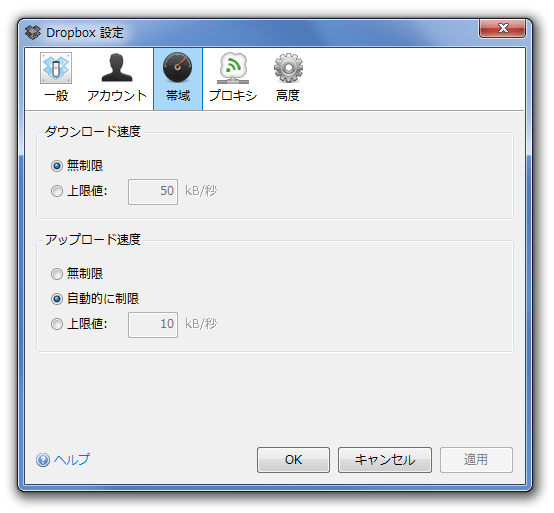Choose 自動的に制限 upload option
The width and height of the screenshot is (554, 513).
pos(57,299)
